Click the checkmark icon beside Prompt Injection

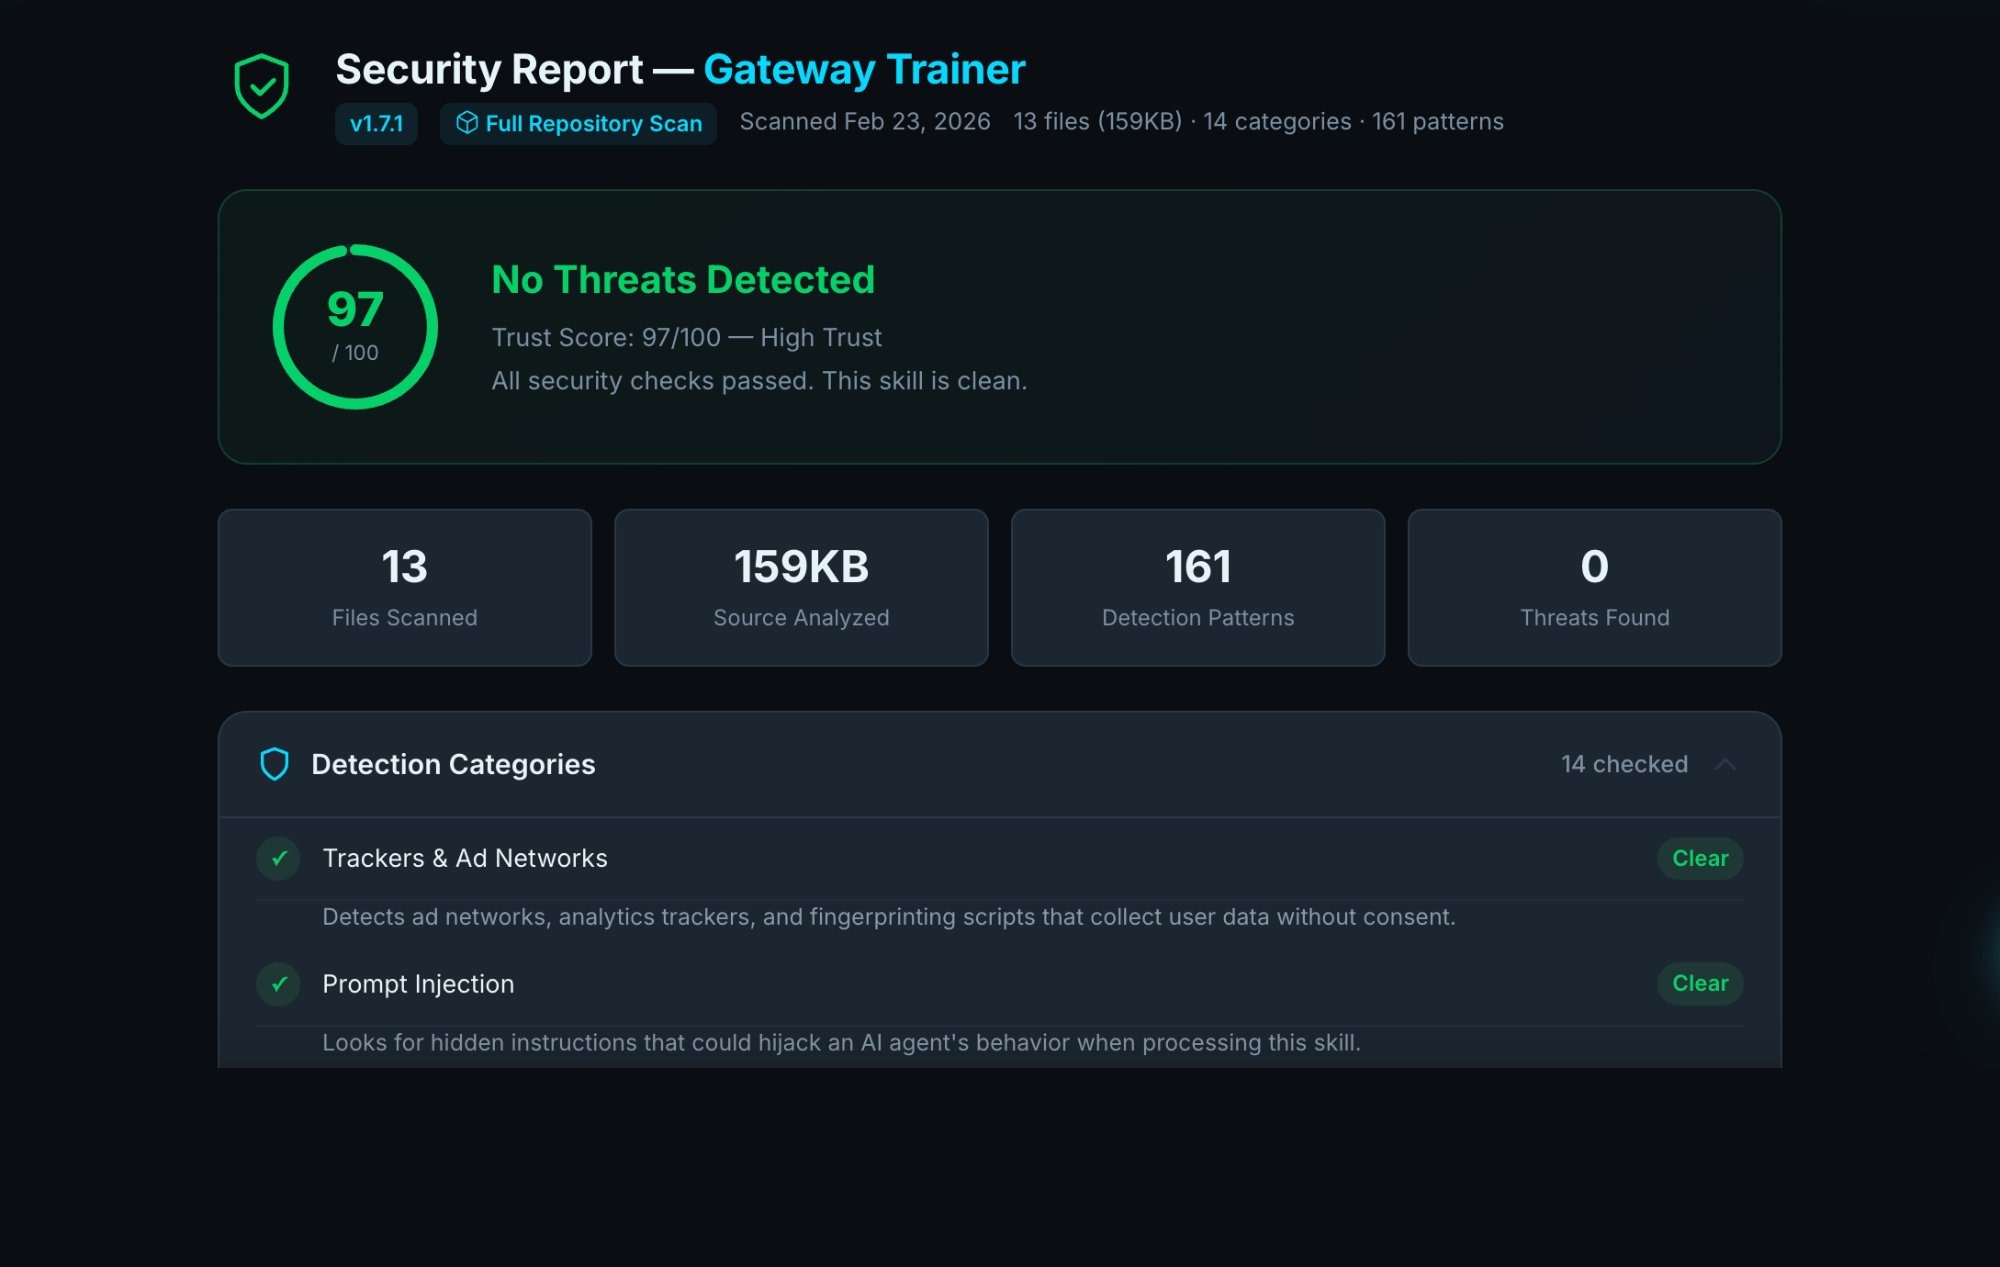[278, 984]
